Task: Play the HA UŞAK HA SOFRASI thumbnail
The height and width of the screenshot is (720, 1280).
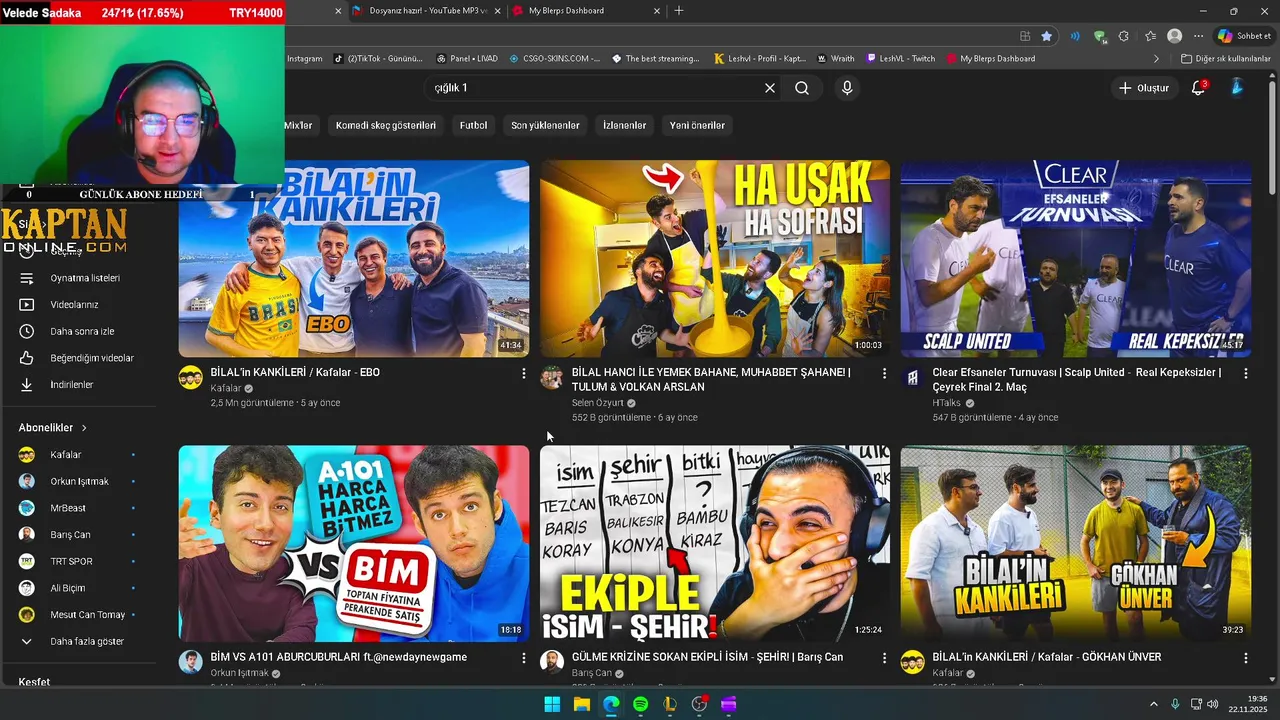Action: pos(715,258)
